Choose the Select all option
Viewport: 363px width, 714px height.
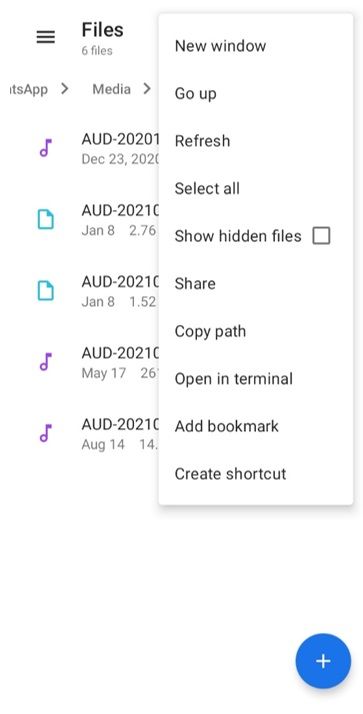[x=256, y=189]
